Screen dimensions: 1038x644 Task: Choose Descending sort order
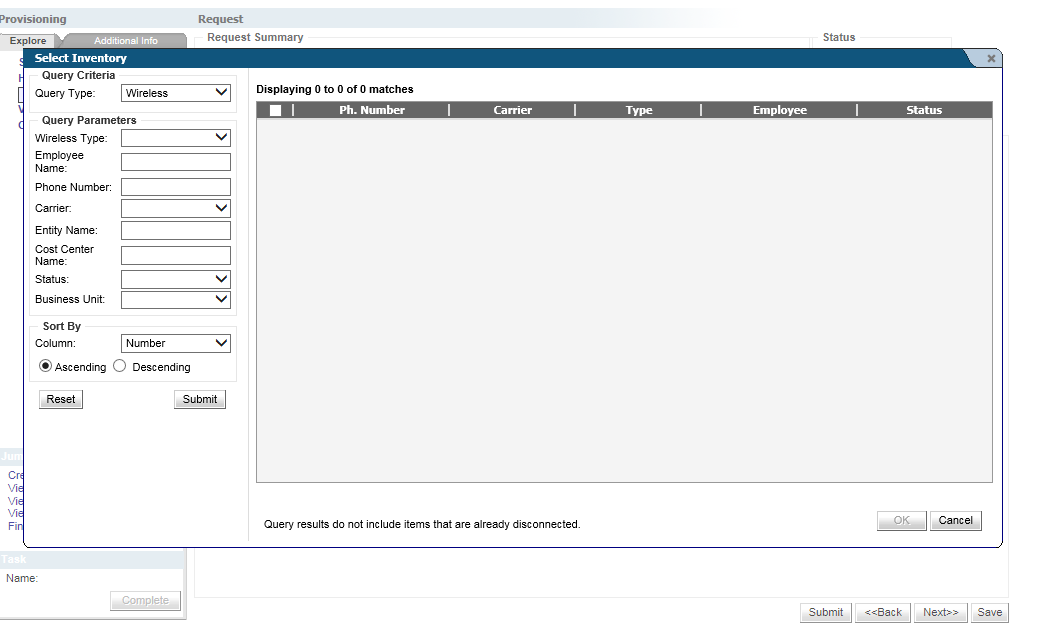120,366
